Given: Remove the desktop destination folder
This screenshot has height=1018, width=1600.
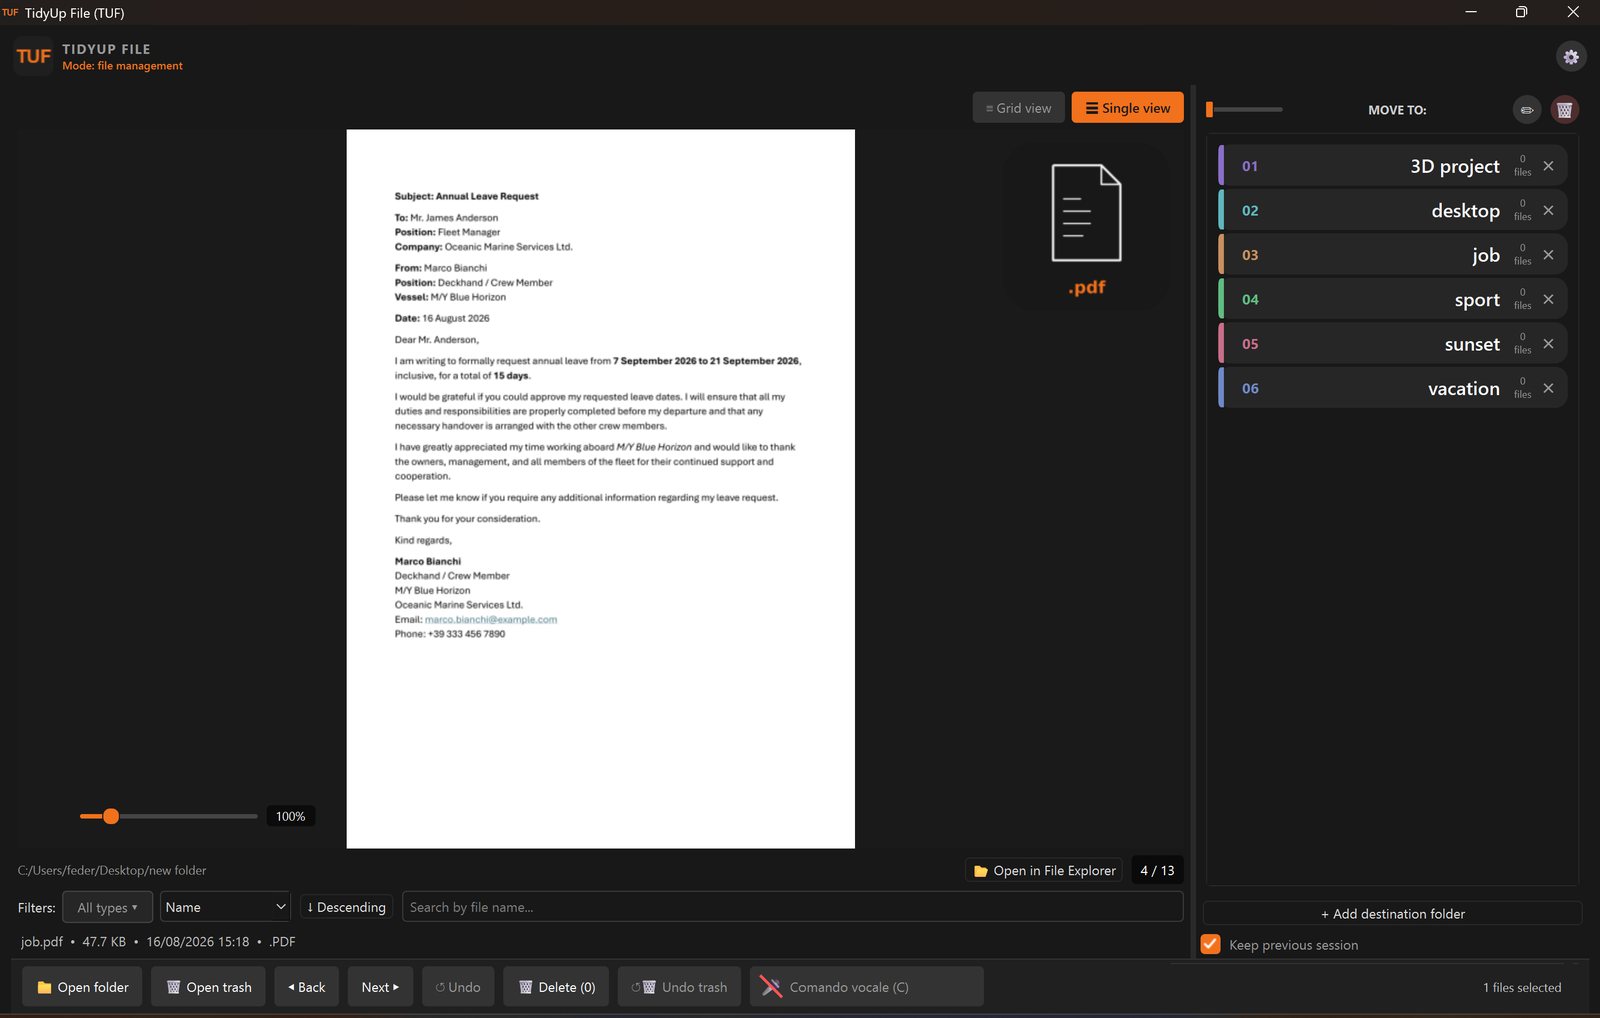Looking at the screenshot, I should click(1548, 210).
